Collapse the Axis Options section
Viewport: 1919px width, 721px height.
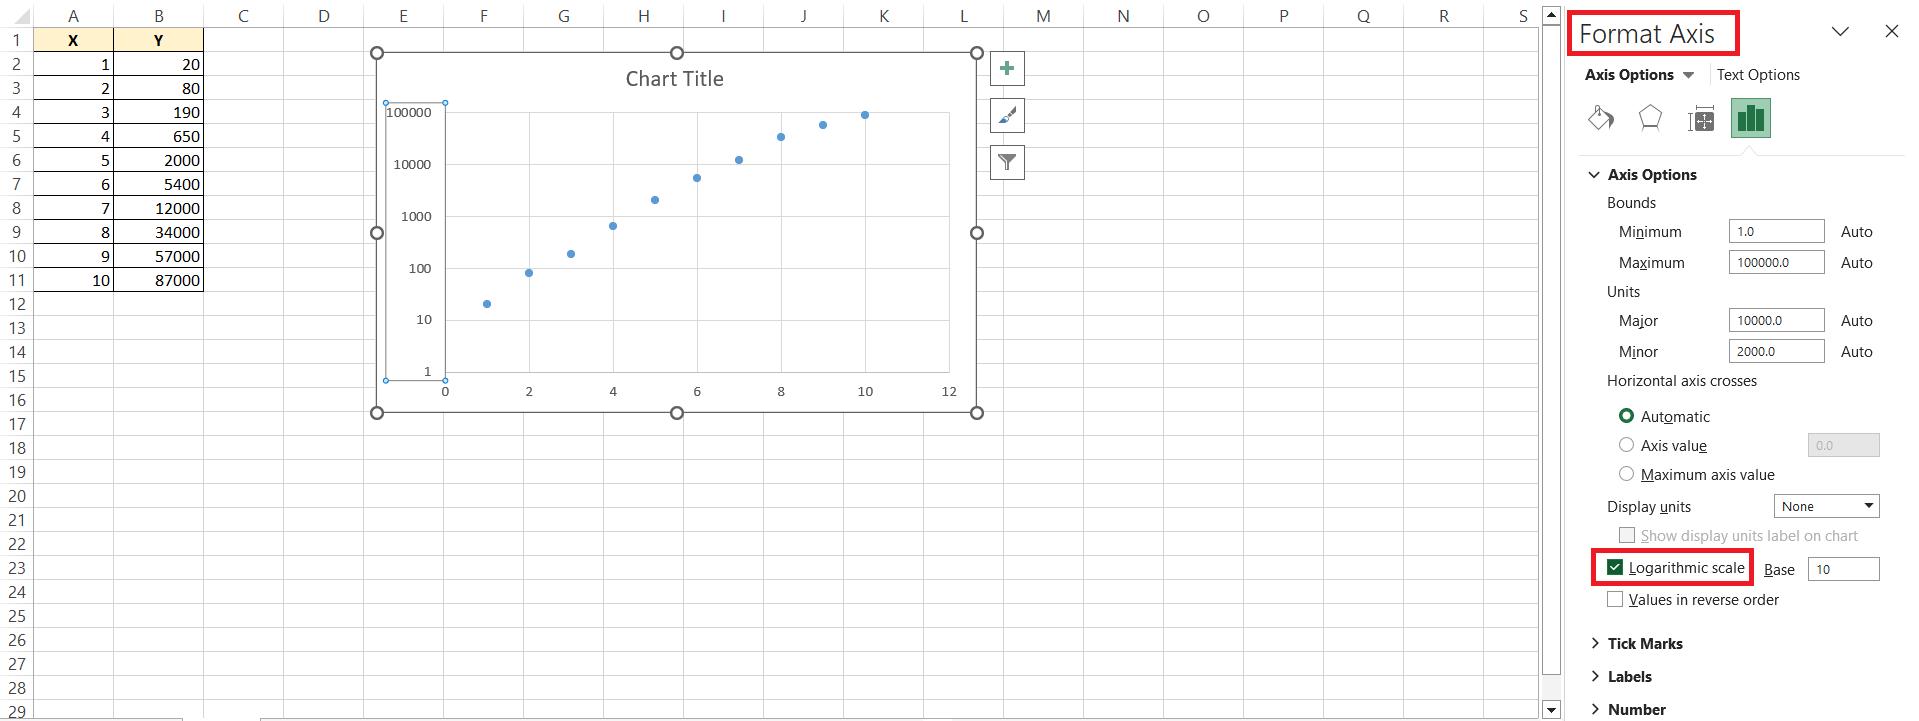(1594, 175)
